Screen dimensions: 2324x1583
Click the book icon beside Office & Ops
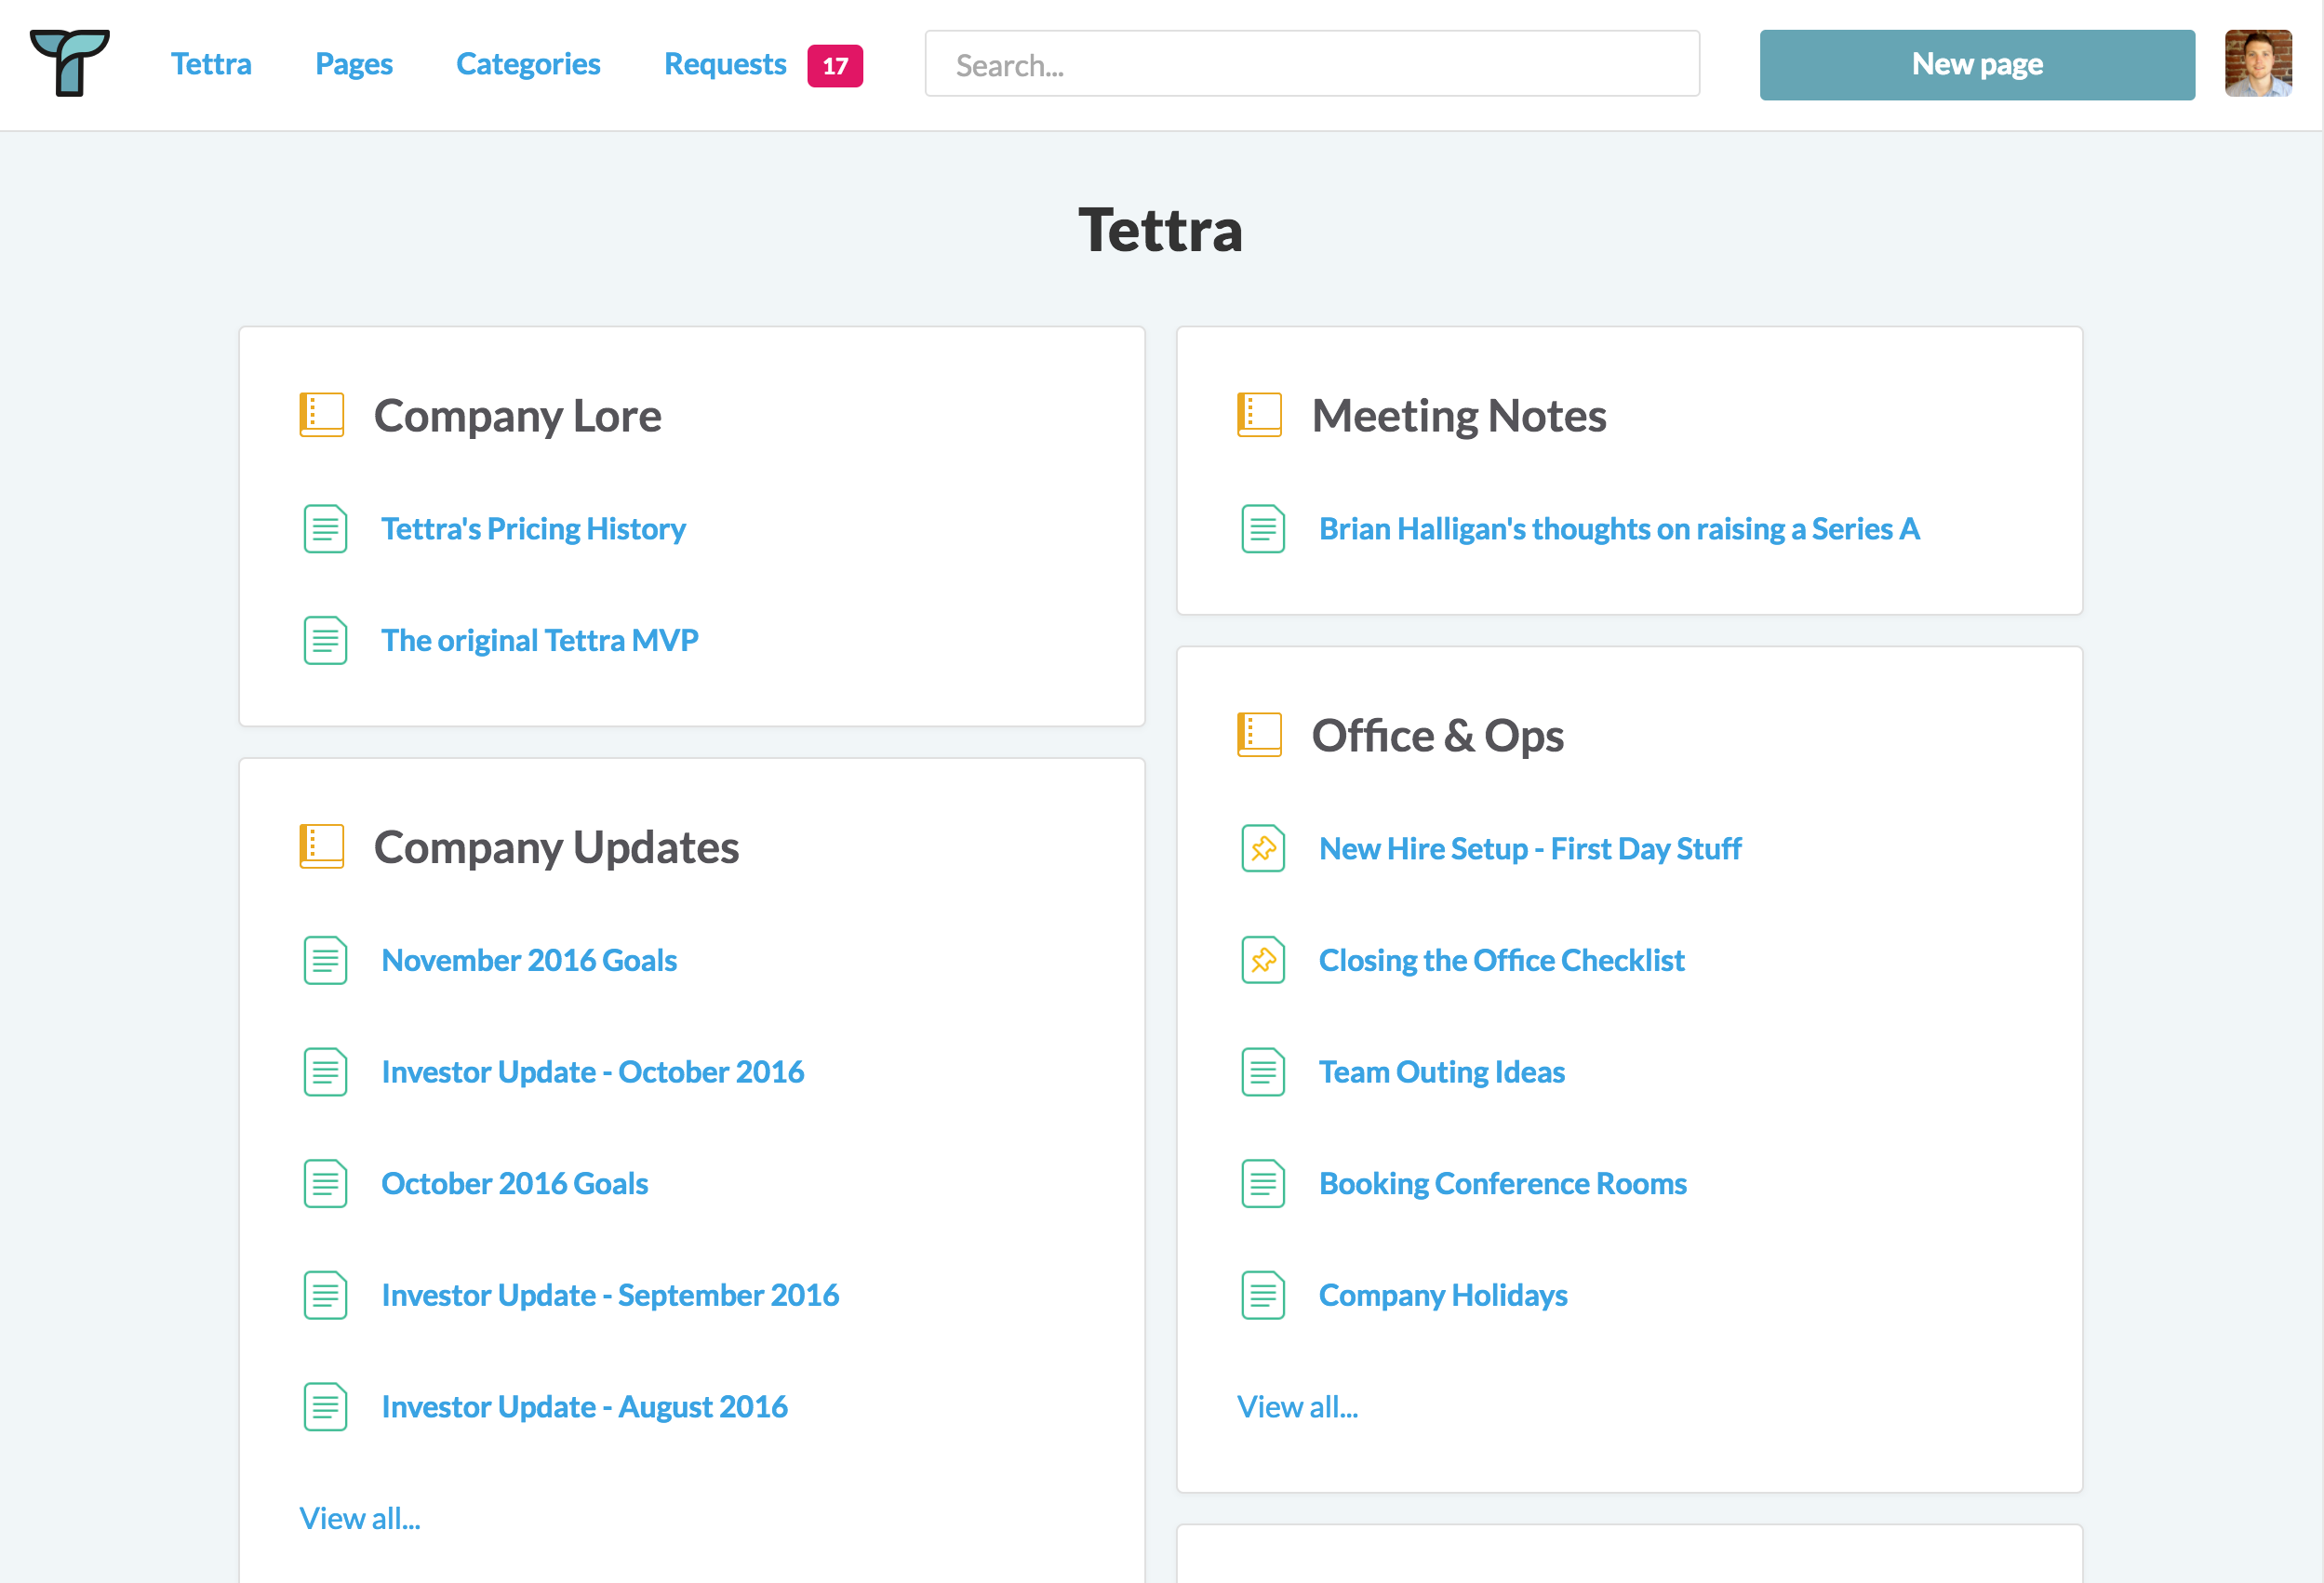tap(1261, 735)
